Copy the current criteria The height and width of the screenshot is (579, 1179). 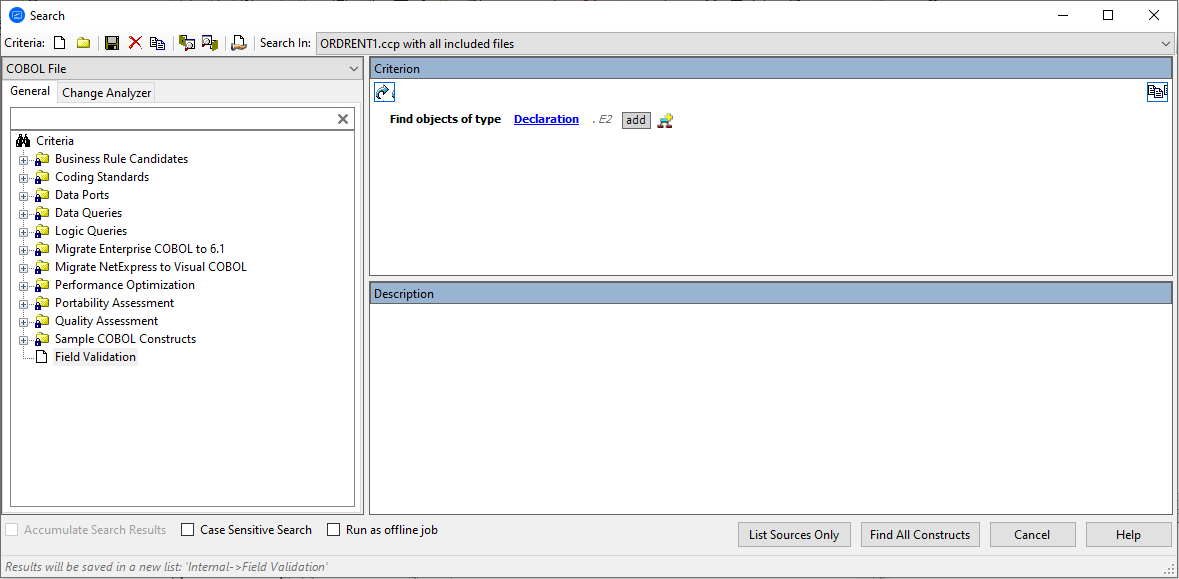click(157, 42)
